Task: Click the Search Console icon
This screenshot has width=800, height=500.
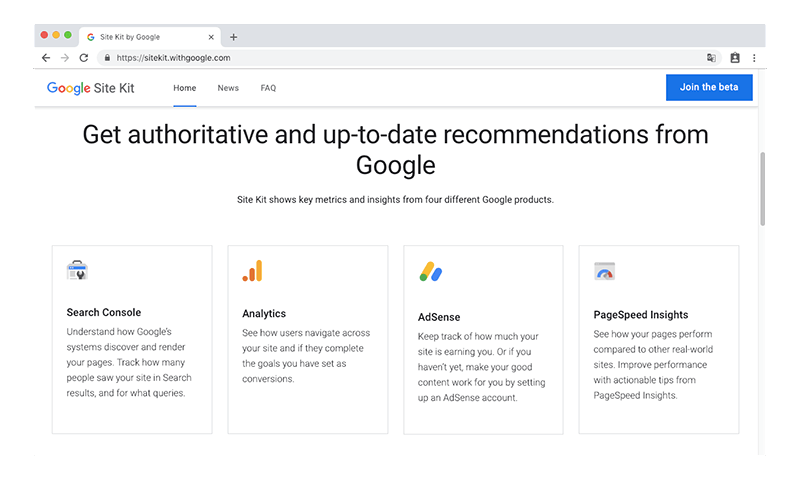Action: point(77,270)
